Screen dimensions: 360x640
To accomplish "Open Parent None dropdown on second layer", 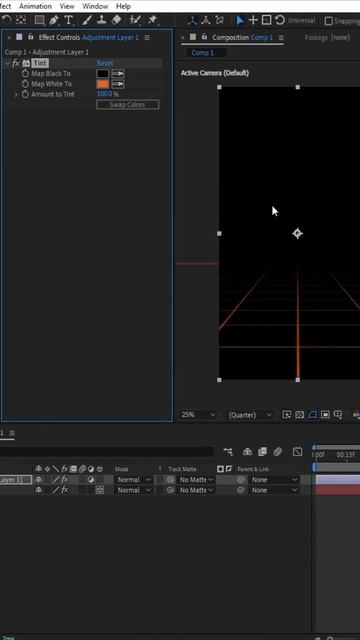I will [274, 490].
